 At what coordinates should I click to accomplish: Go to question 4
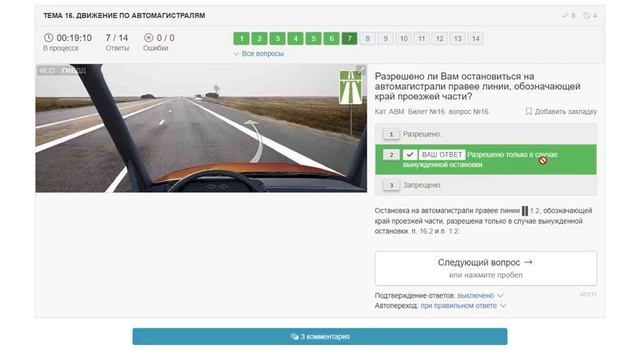[x=296, y=39]
